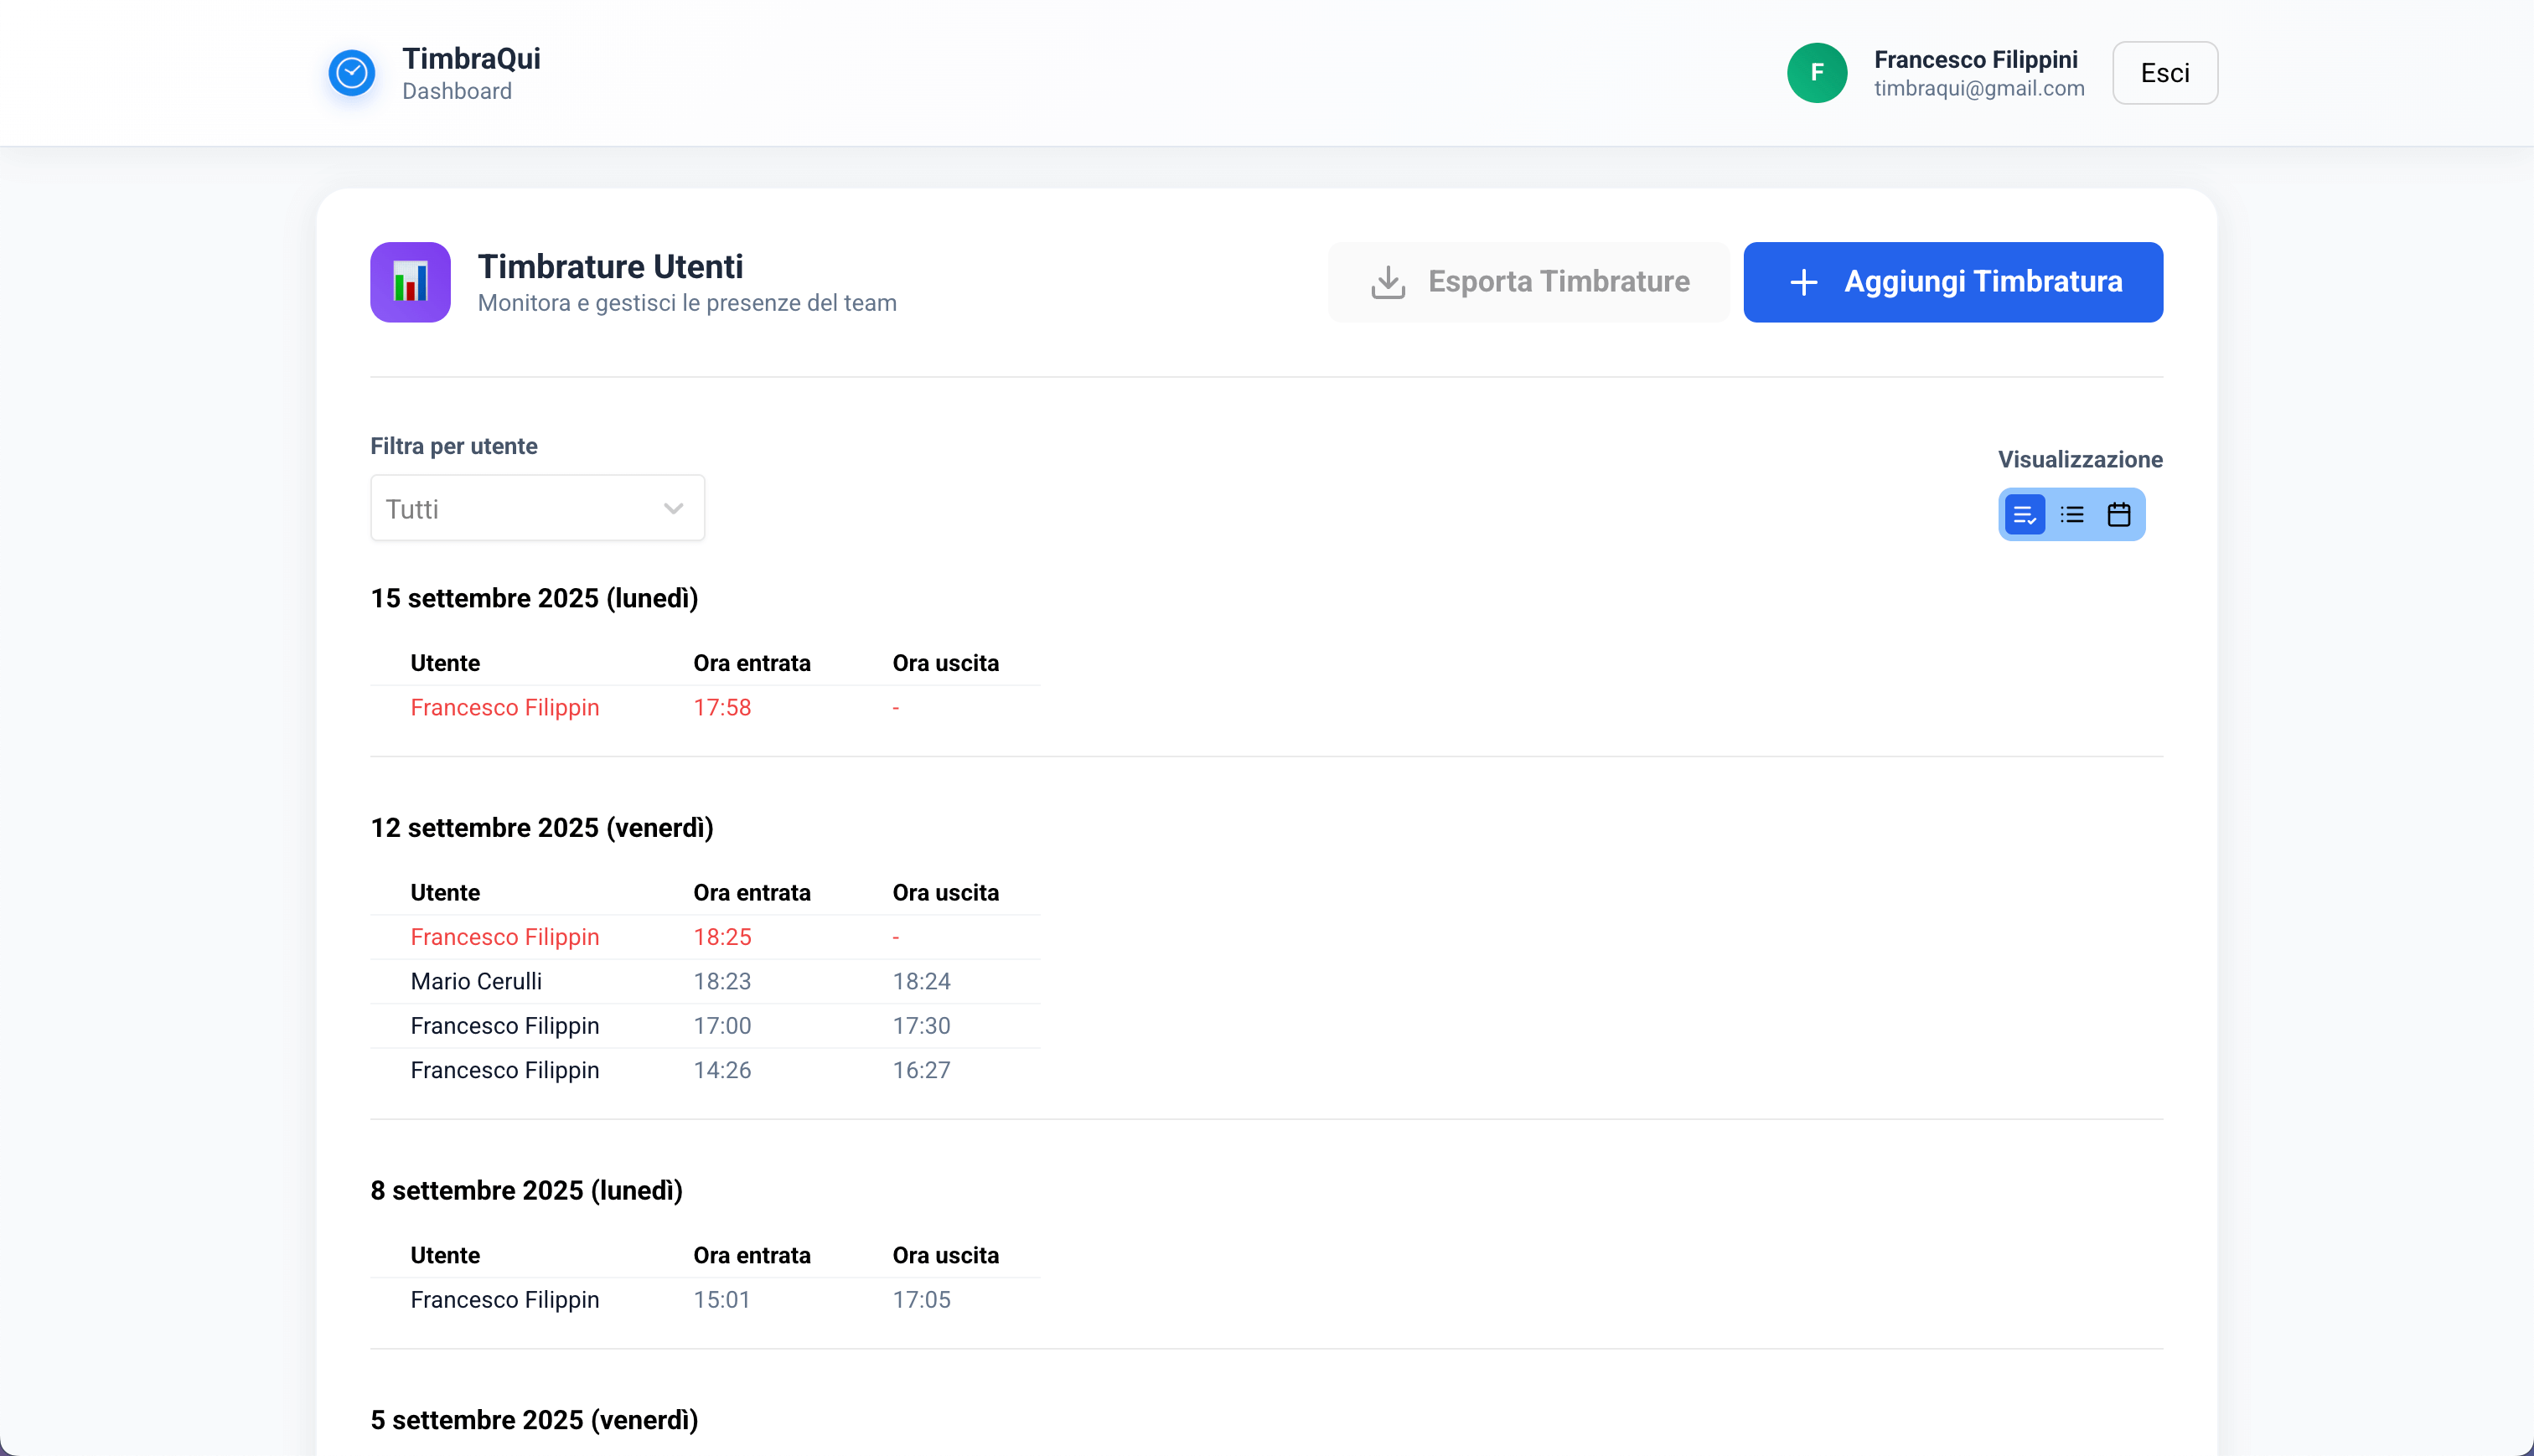Click the TimbraQui clock logo icon
Screen dimensions: 2534x1456
click(352, 73)
